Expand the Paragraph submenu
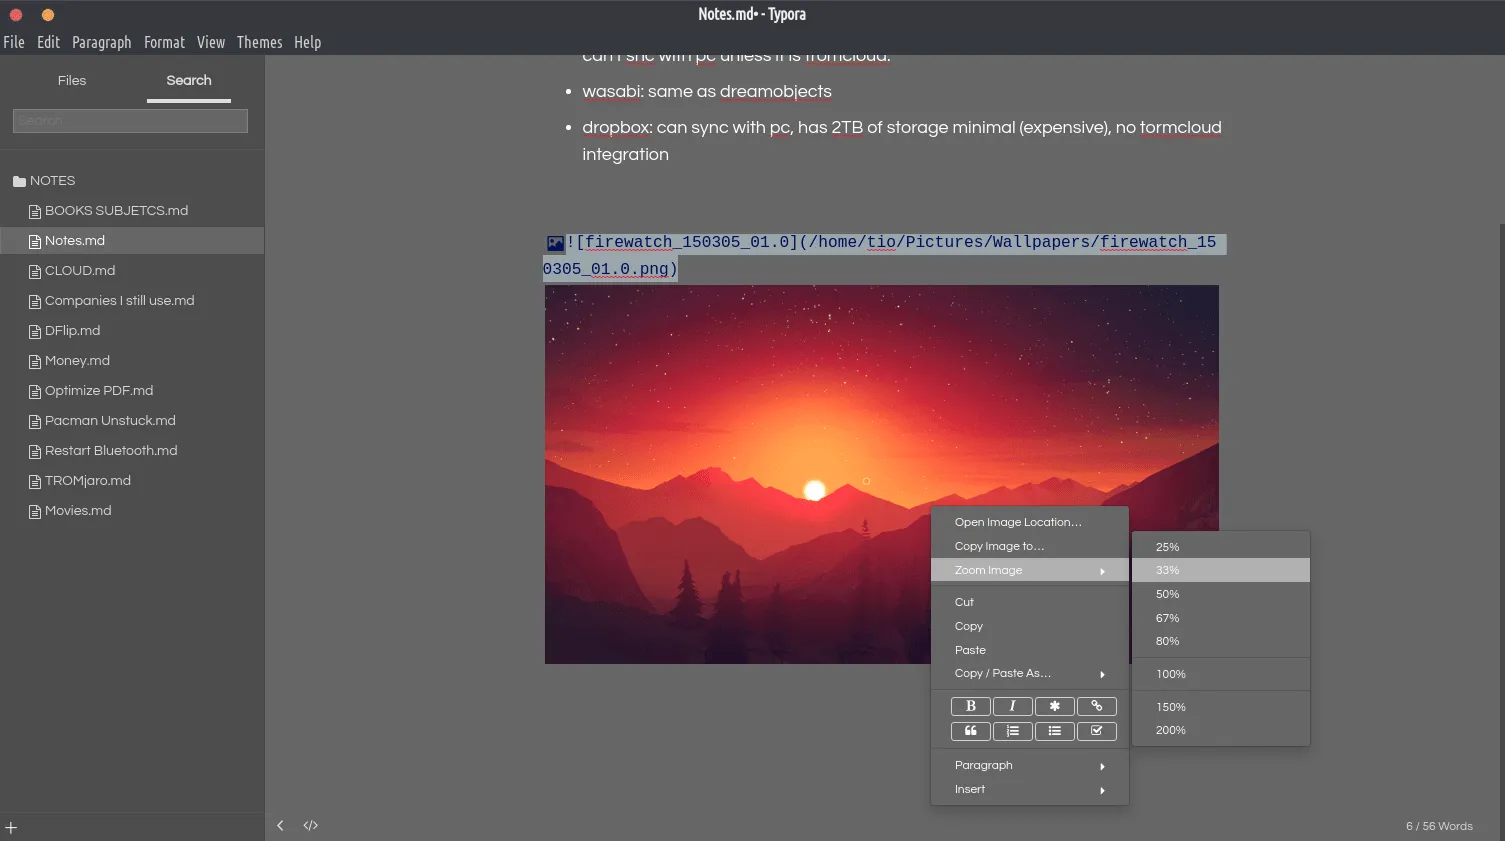Viewport: 1505px width, 841px height. 1030,766
